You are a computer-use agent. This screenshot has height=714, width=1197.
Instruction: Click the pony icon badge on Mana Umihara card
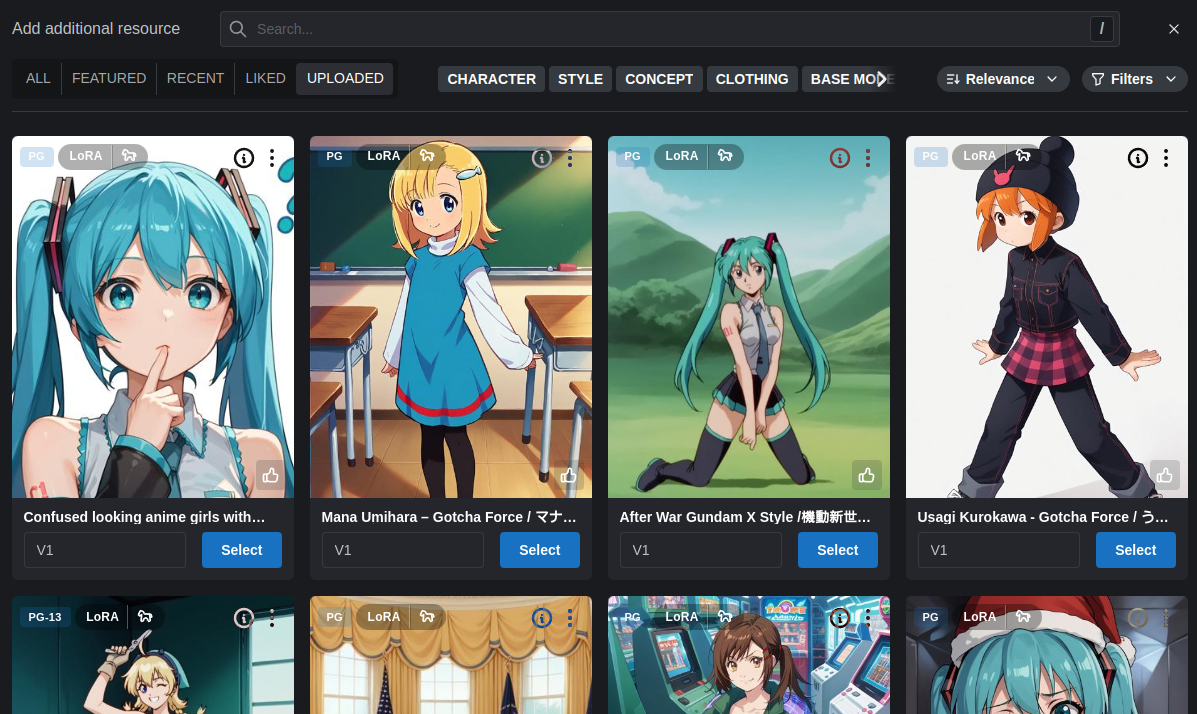pyautogui.click(x=428, y=156)
